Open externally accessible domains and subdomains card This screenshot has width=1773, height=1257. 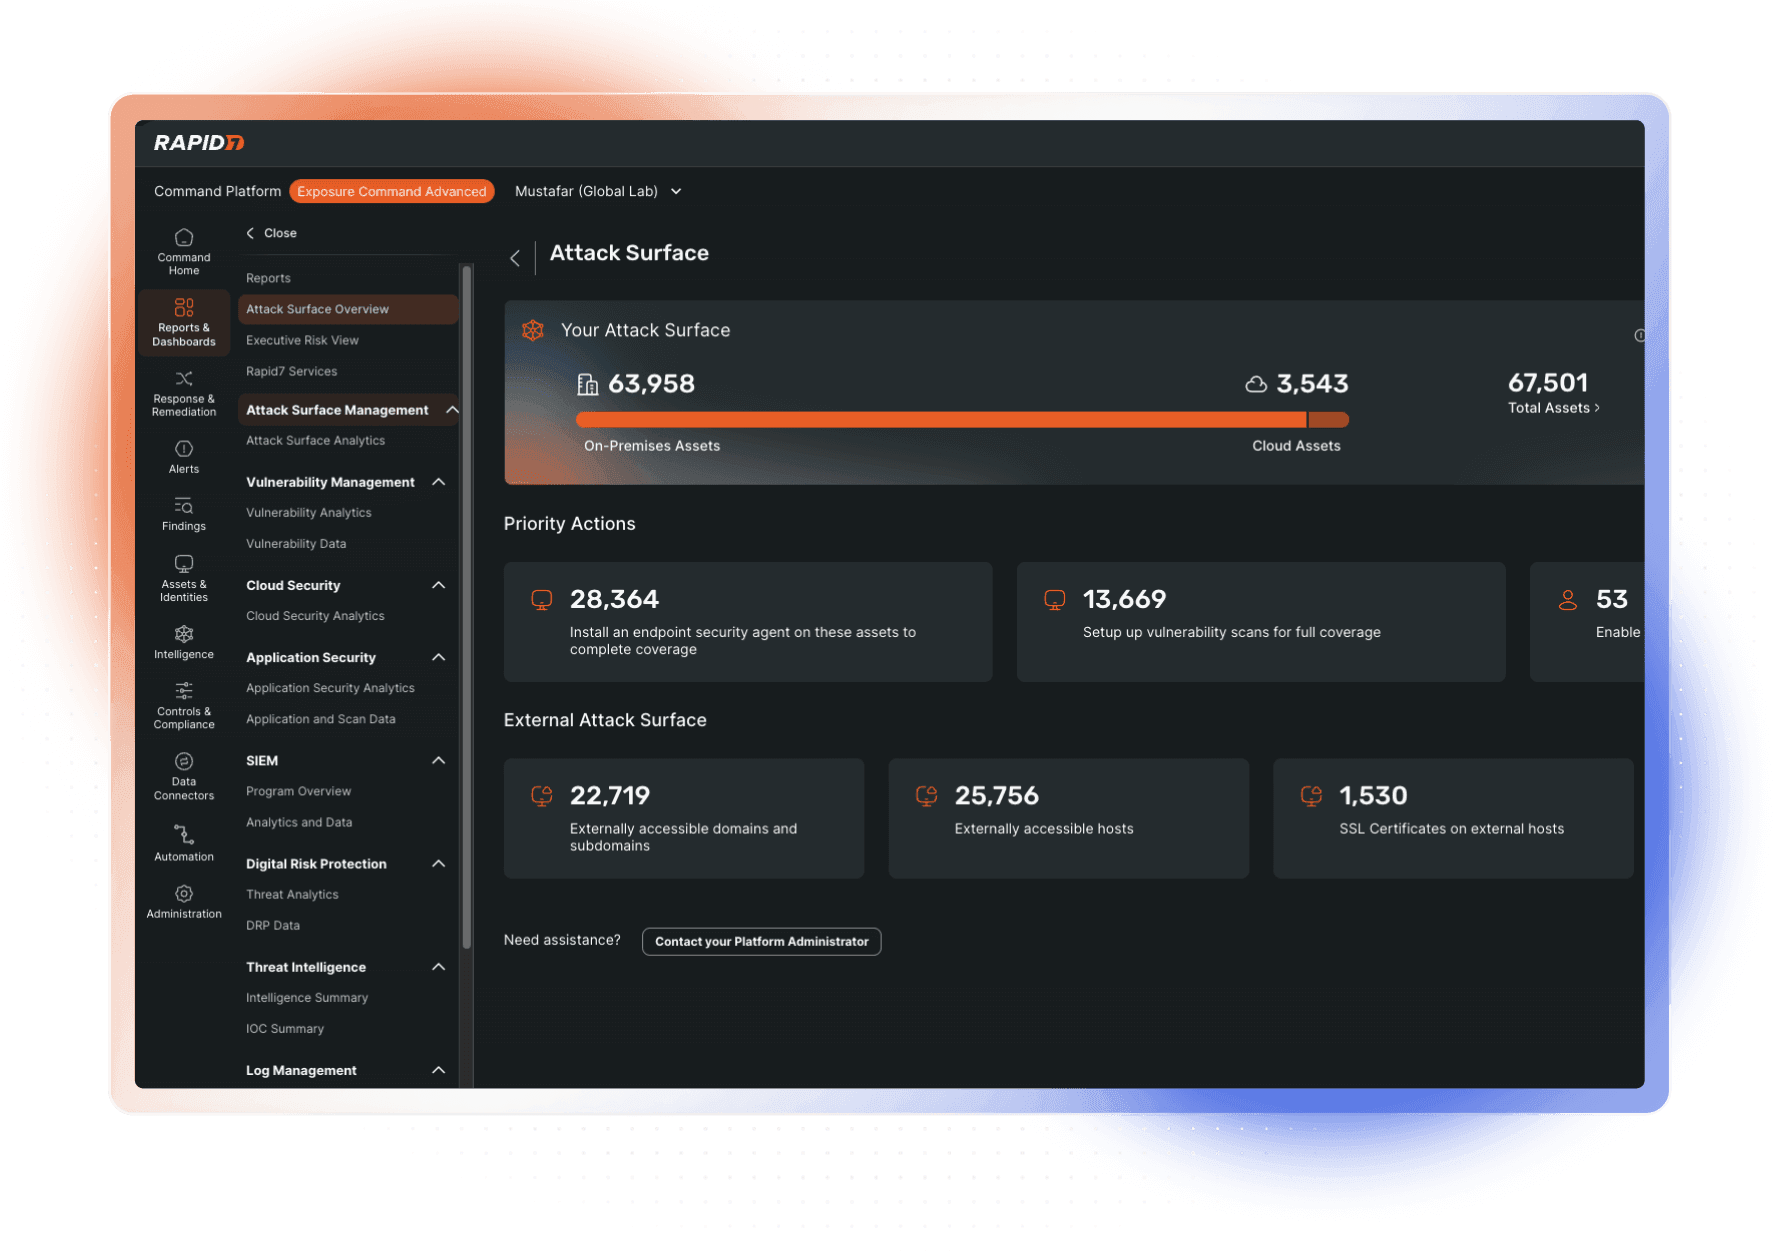[684, 818]
